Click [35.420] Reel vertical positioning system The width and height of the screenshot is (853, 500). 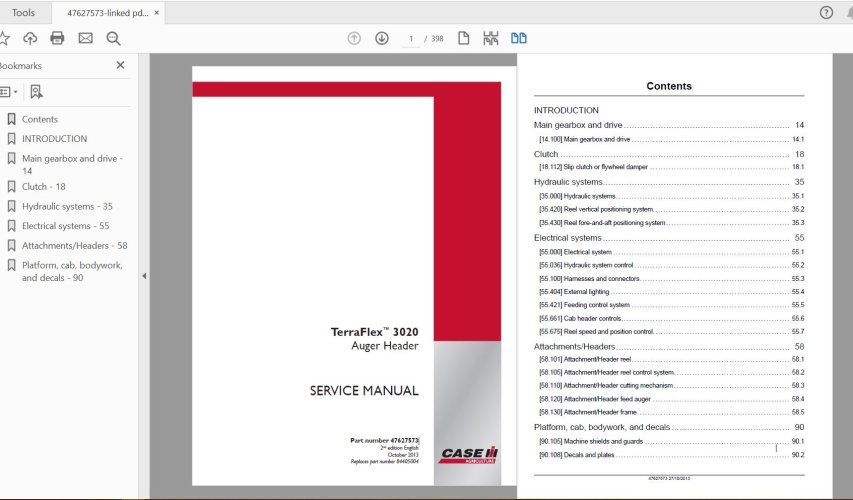tap(671, 209)
